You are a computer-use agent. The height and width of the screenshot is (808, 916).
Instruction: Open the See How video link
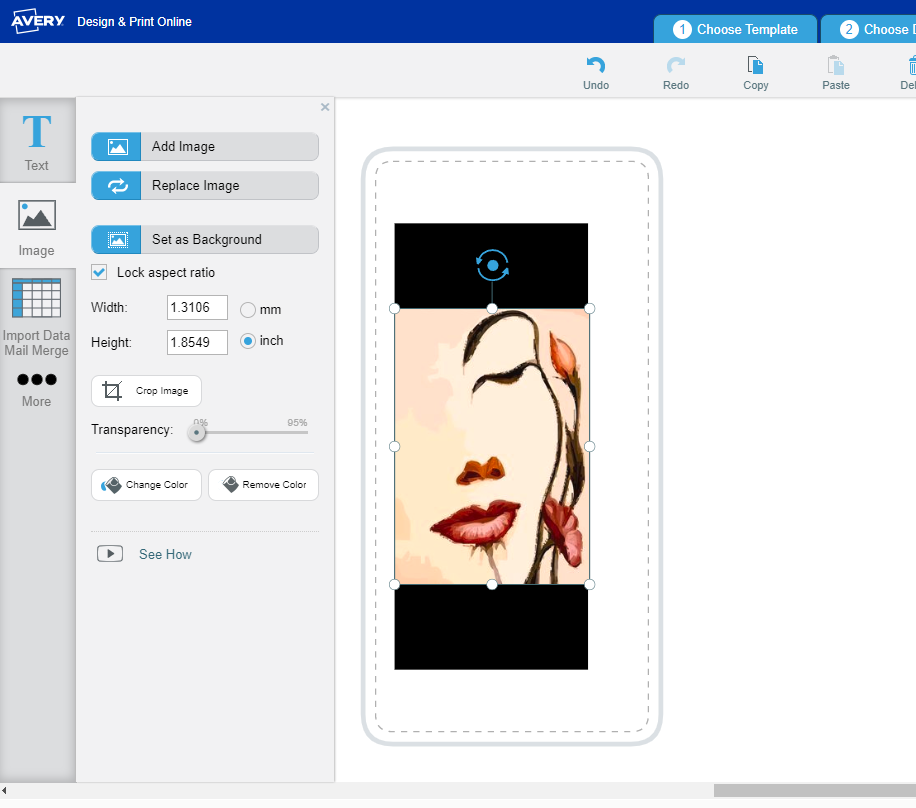[x=165, y=554]
